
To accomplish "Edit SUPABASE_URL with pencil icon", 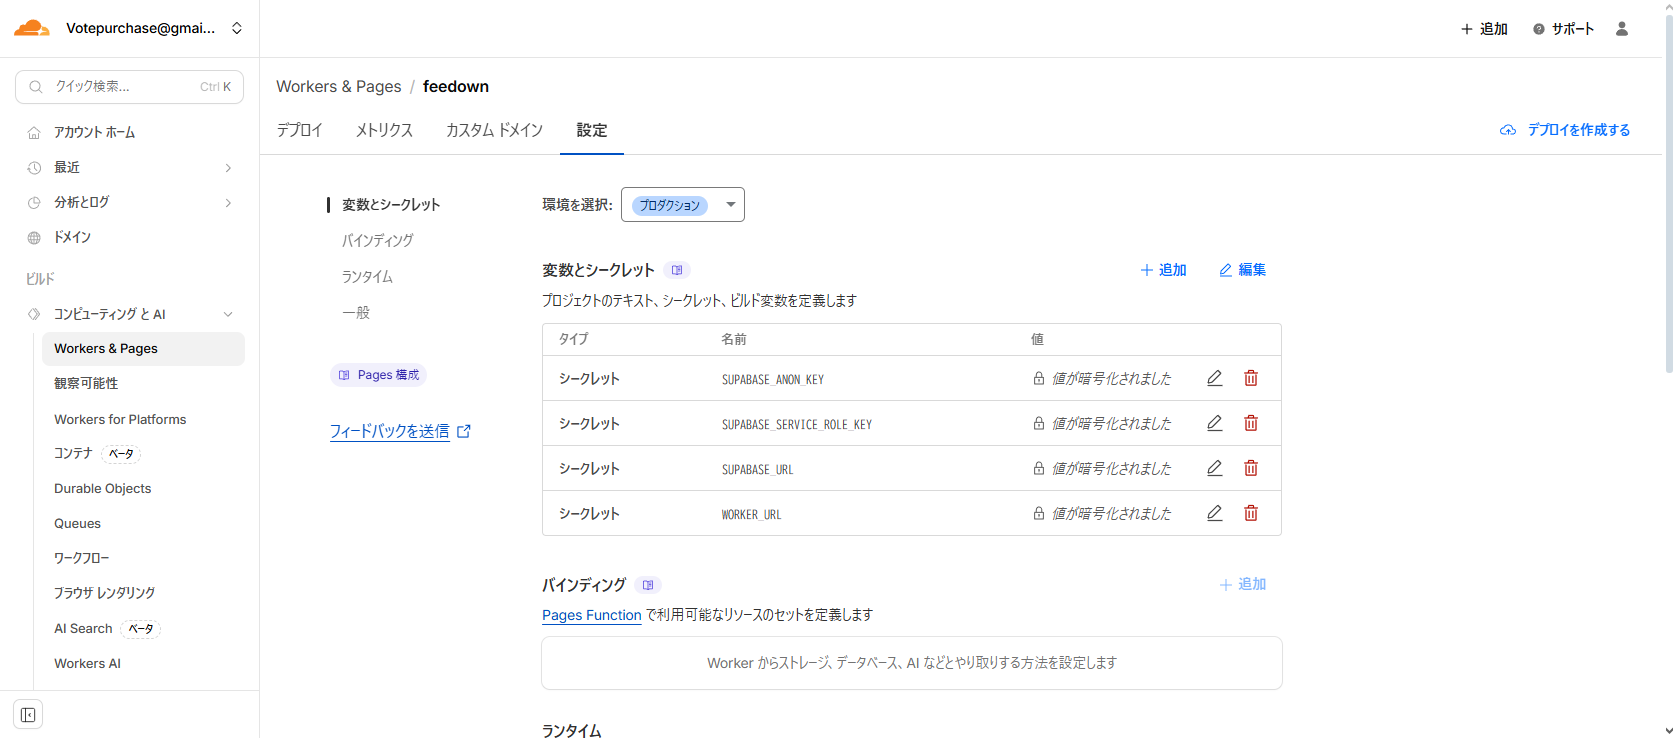I will click(x=1215, y=468).
